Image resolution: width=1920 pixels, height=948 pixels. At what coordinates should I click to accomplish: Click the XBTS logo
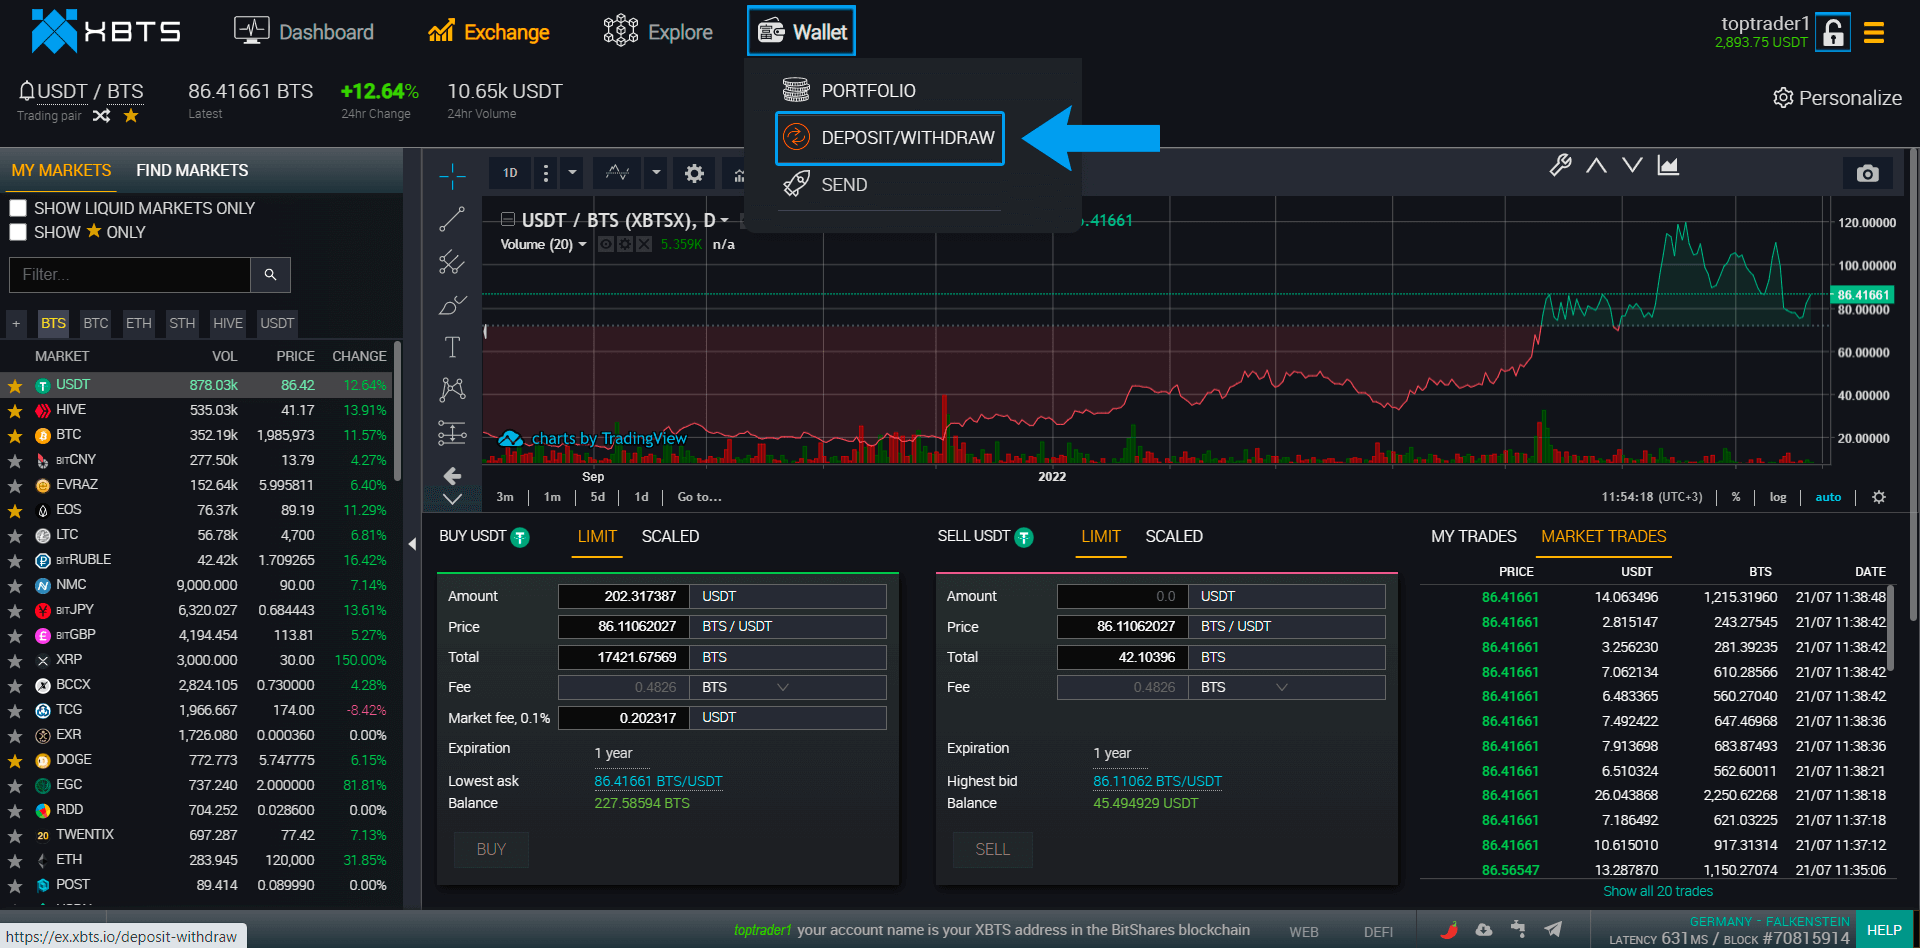105,31
